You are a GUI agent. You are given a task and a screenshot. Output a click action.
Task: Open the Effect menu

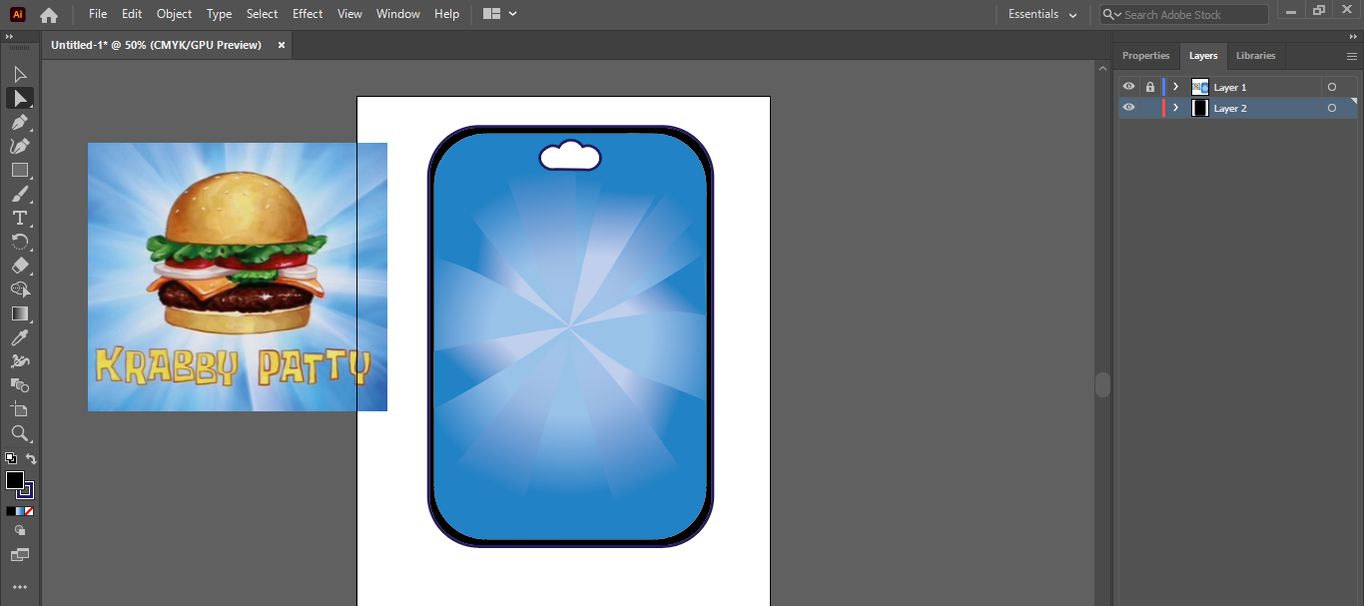coord(308,14)
